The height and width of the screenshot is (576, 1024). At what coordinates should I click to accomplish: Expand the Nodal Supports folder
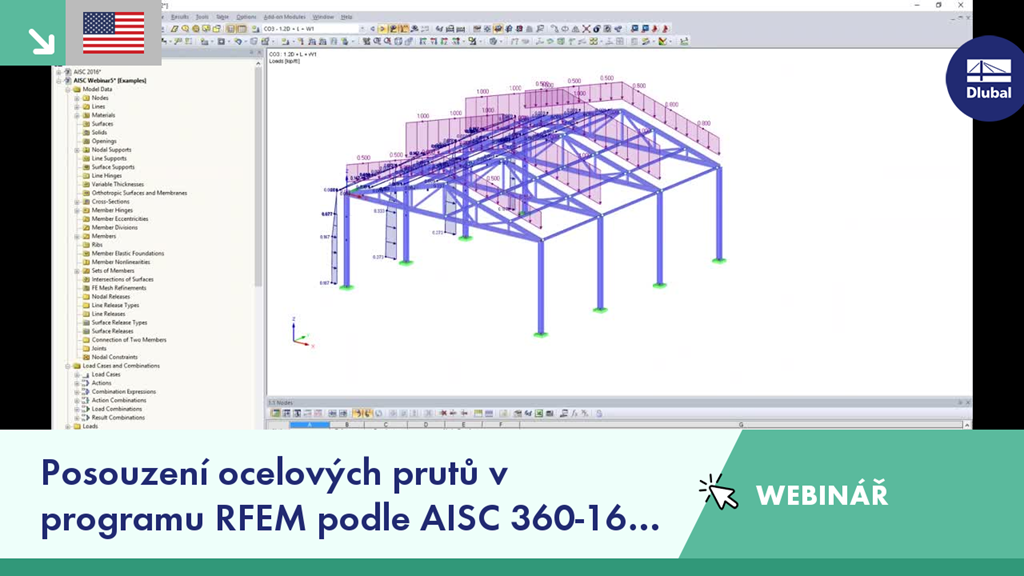click(x=77, y=150)
